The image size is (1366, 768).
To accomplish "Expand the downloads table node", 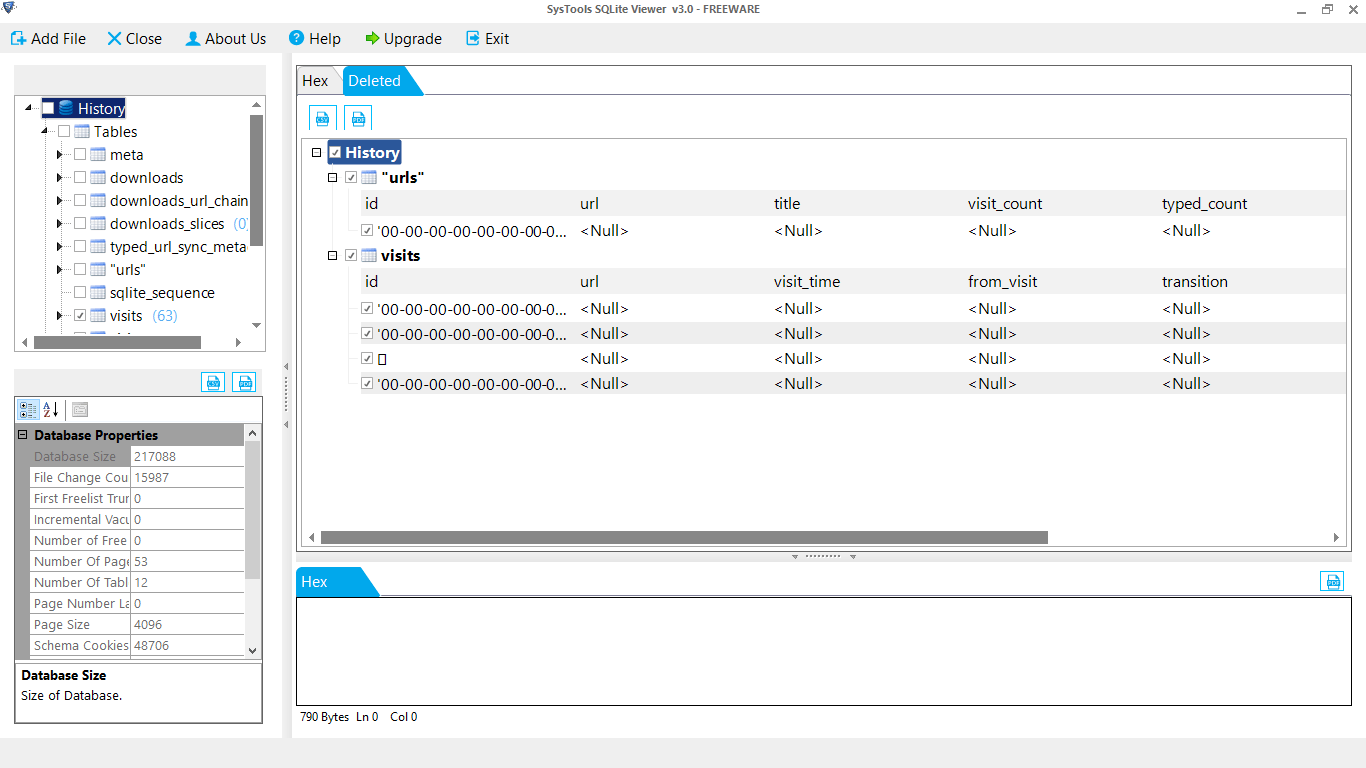I will click(x=60, y=177).
